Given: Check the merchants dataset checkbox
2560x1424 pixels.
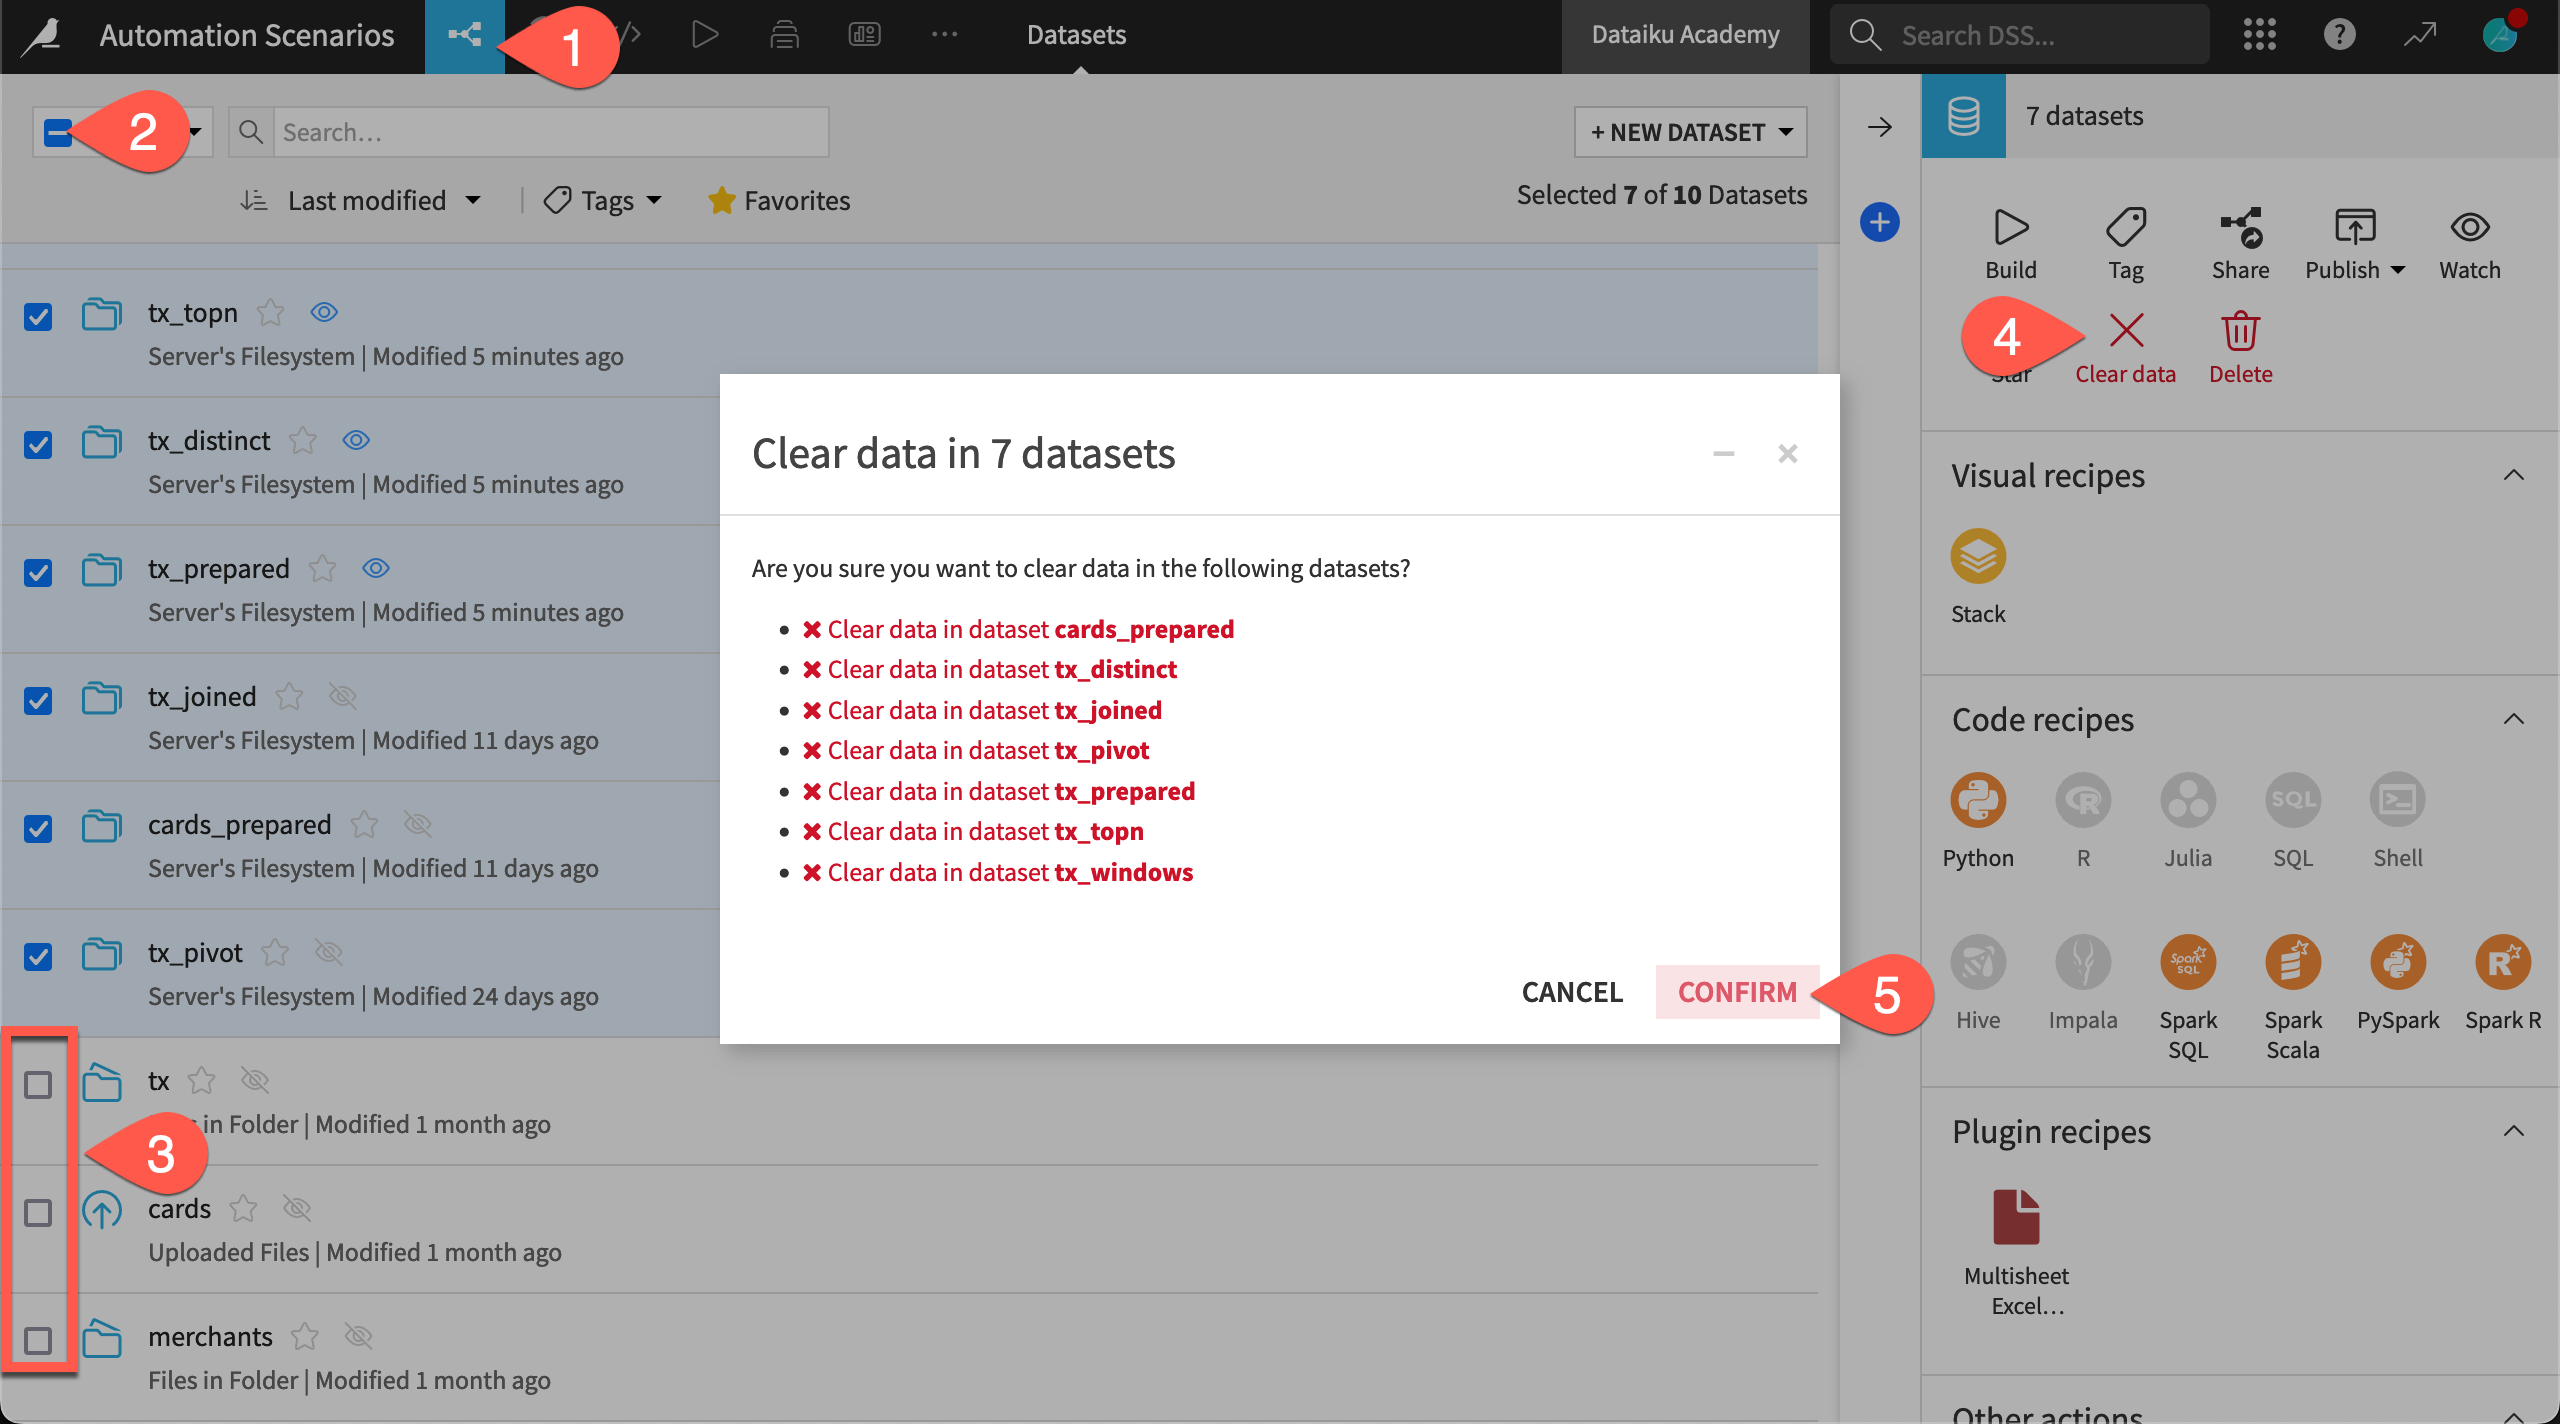Looking at the screenshot, I should point(38,1341).
